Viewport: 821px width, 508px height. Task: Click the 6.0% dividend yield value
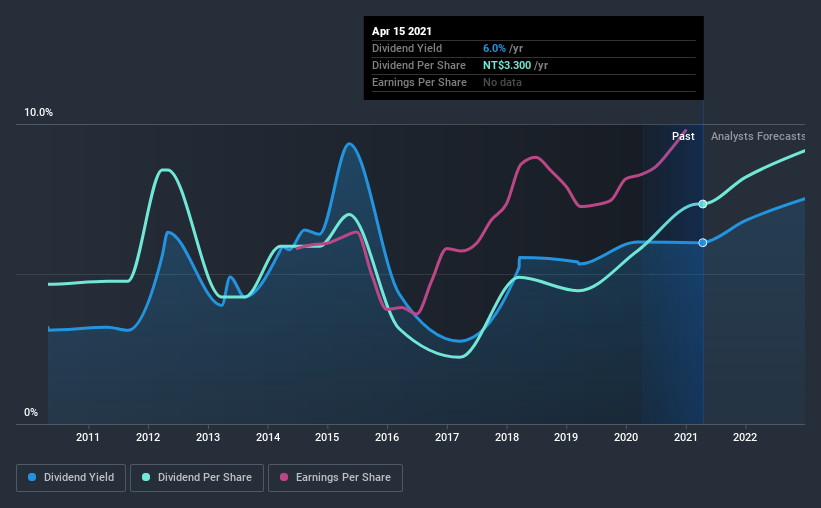point(494,48)
